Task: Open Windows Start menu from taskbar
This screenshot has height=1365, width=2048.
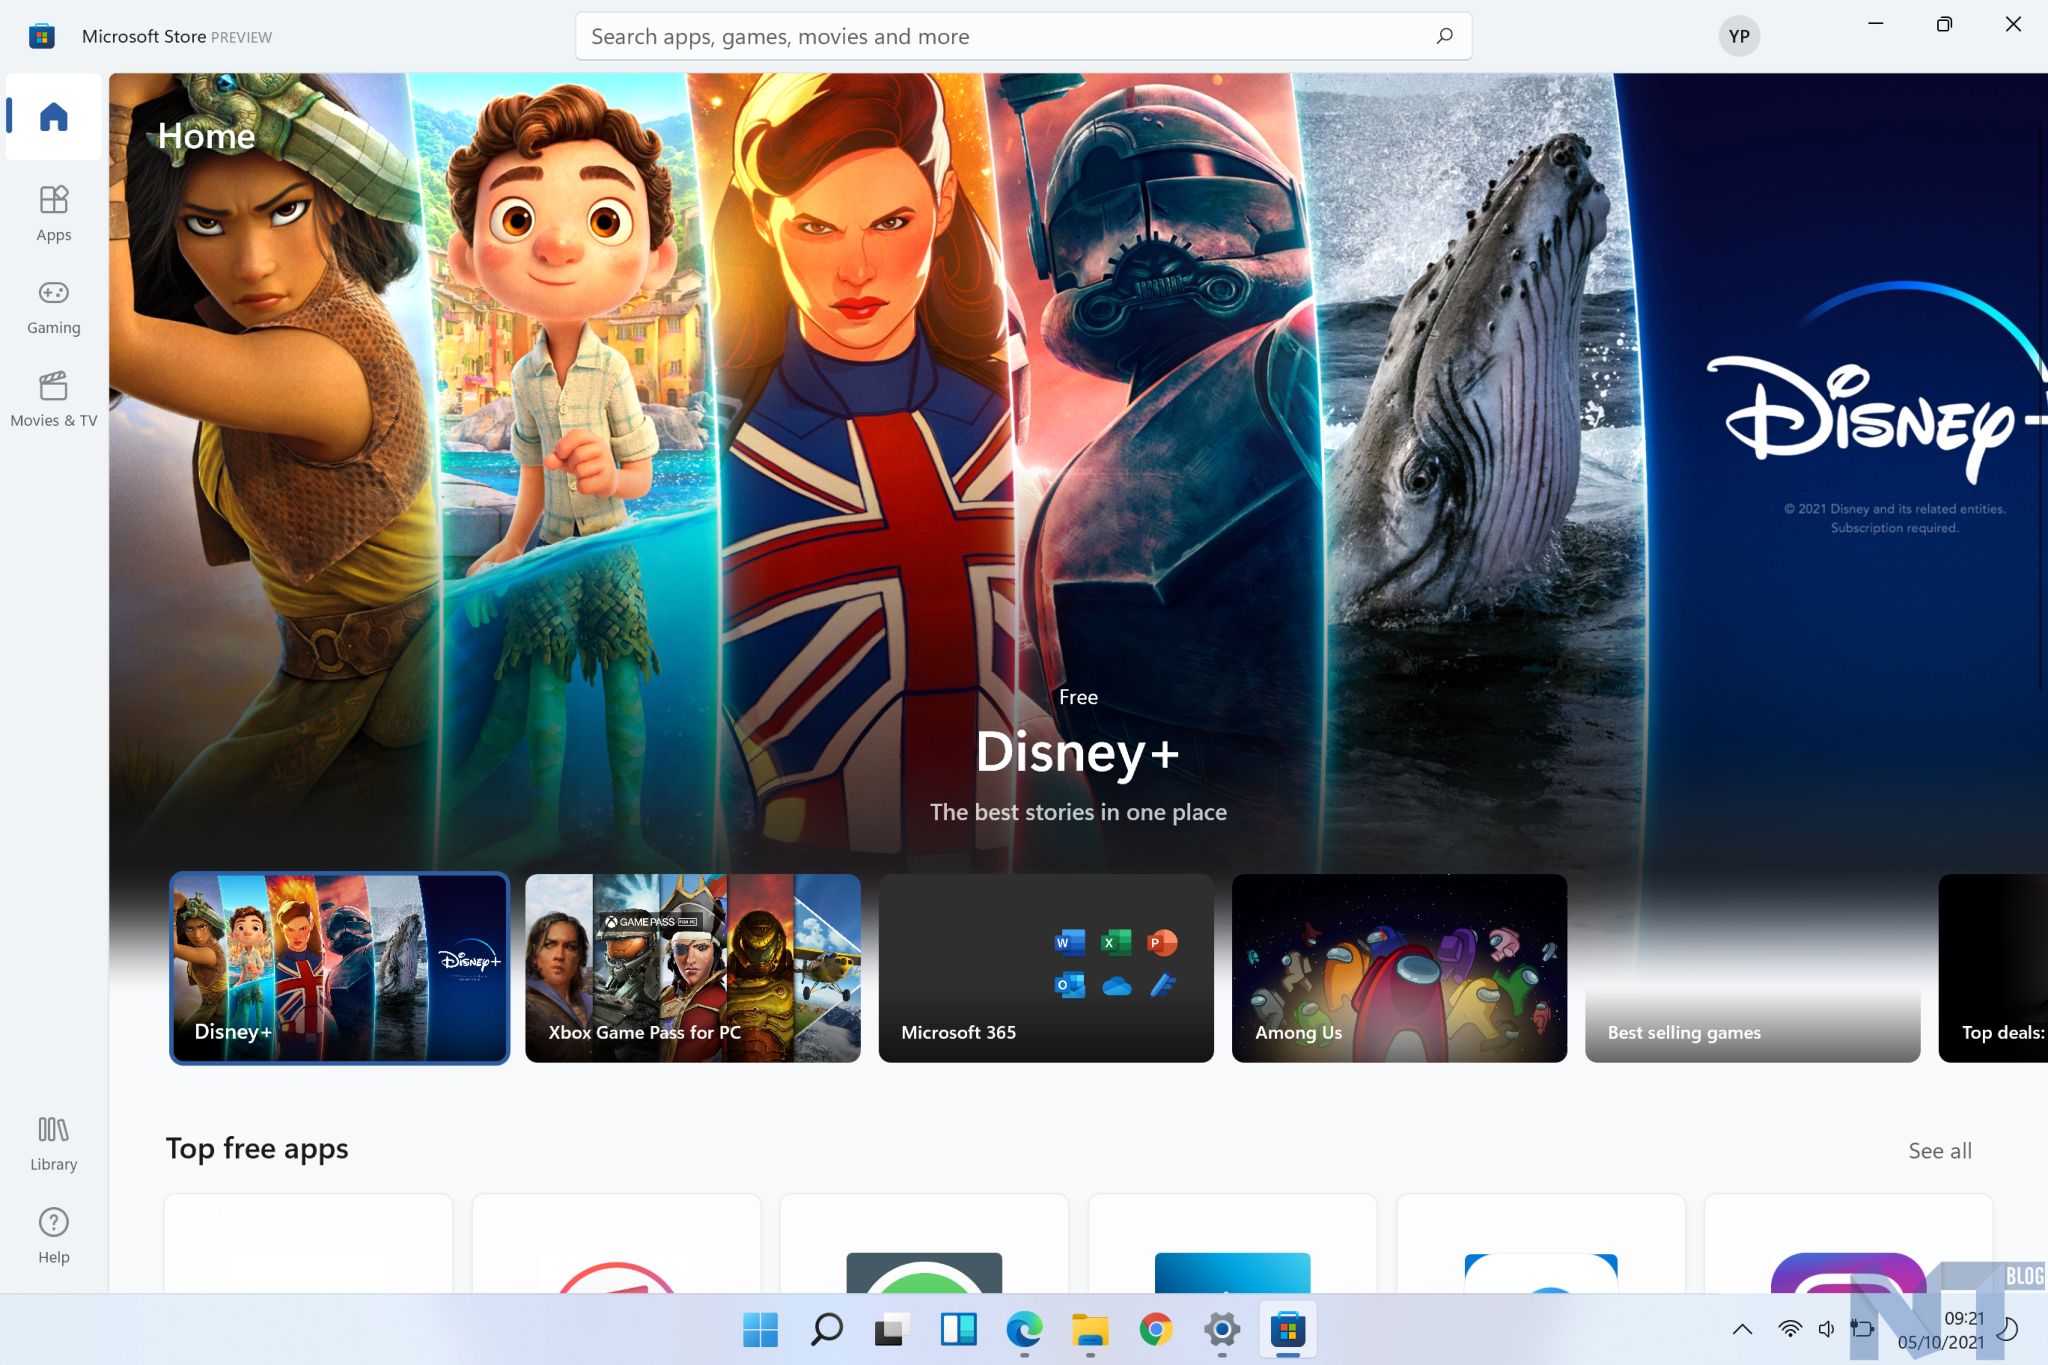Action: (x=760, y=1329)
